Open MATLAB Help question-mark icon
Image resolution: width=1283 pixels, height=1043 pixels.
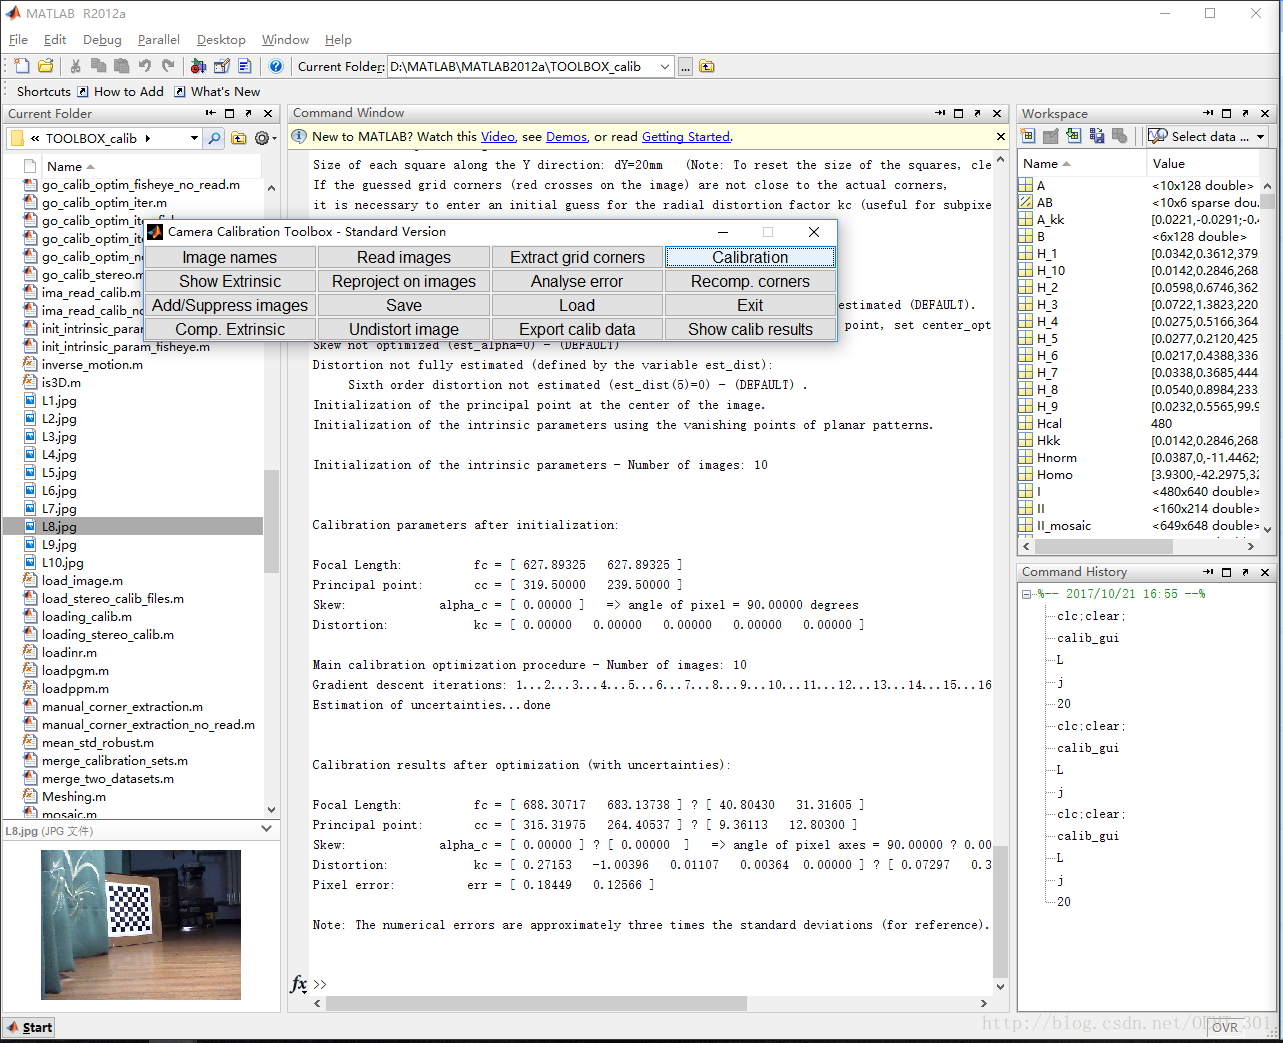pos(276,66)
